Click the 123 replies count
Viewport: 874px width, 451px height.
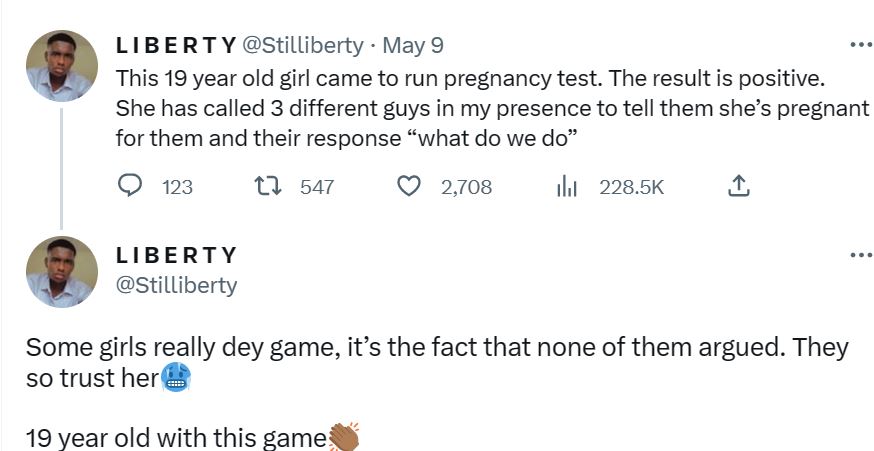(x=177, y=187)
